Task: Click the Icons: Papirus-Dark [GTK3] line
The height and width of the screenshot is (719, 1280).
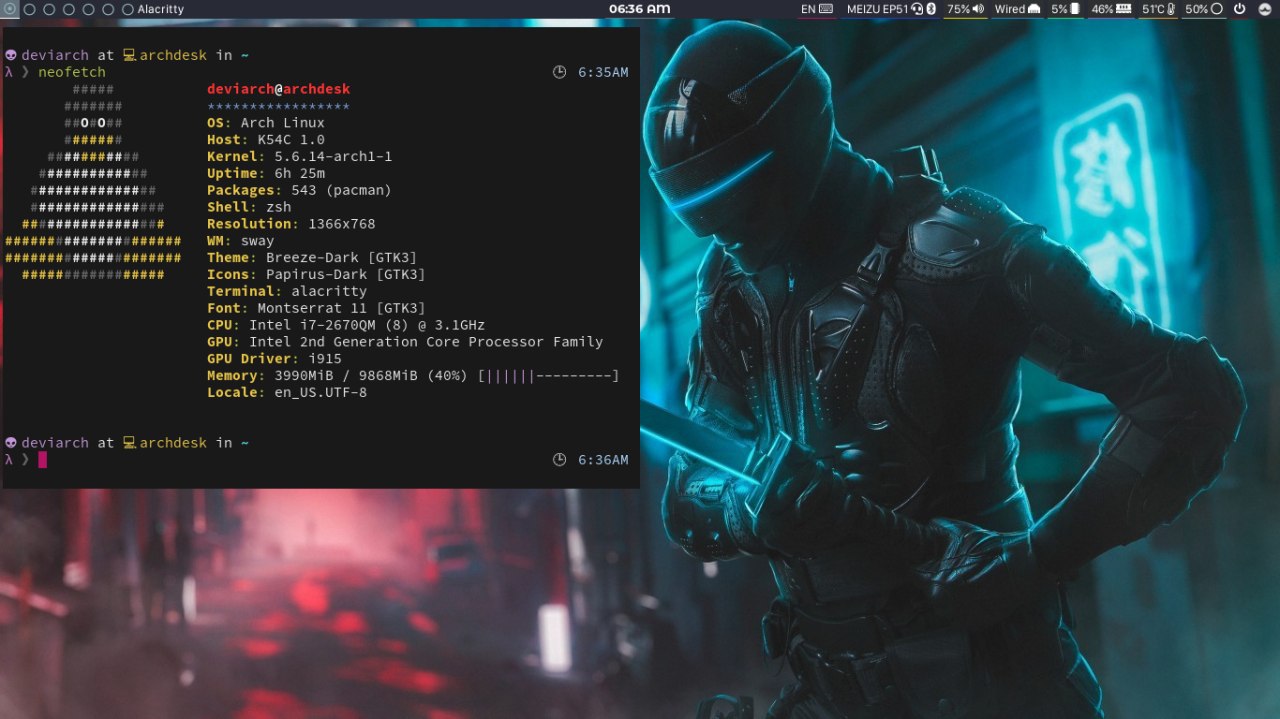Action: [316, 274]
